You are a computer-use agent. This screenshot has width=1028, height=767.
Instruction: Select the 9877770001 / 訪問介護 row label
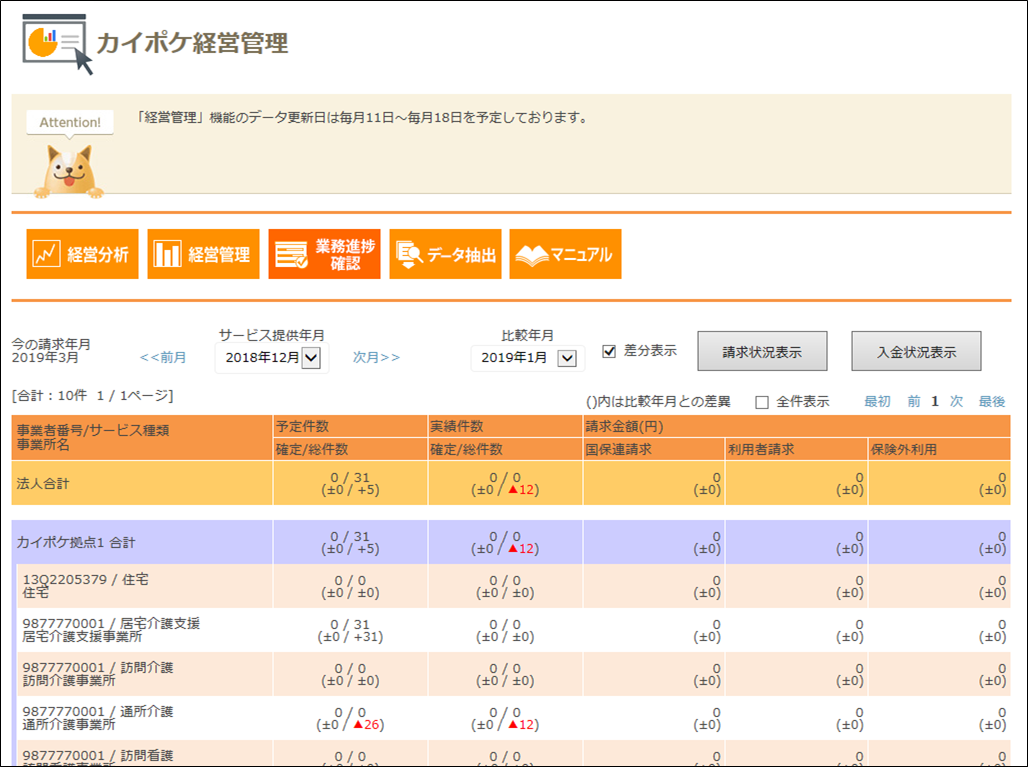tap(98, 674)
